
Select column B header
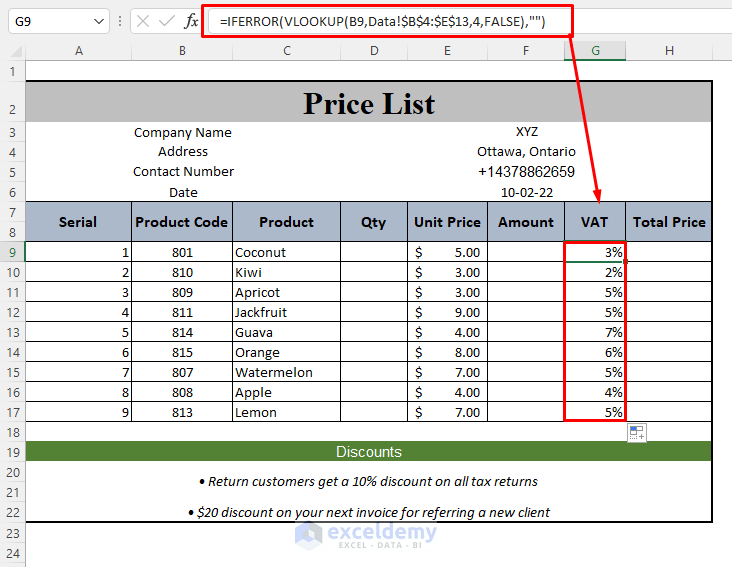182,51
